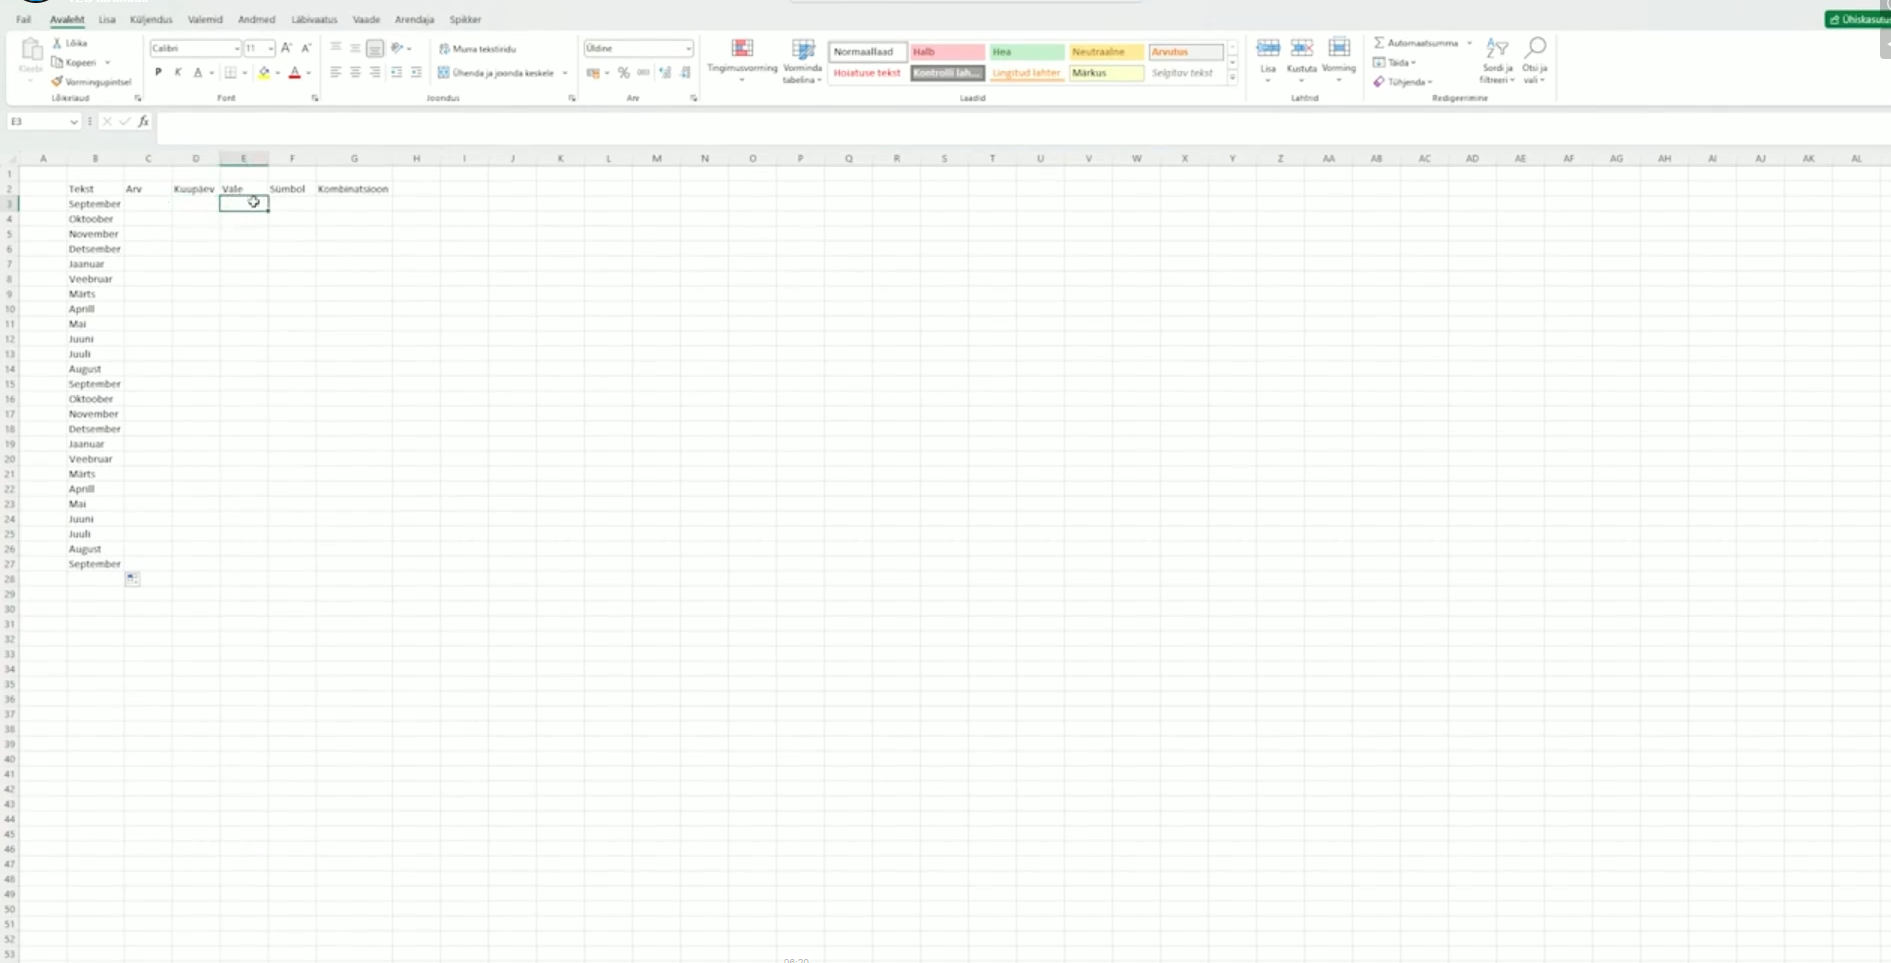Open Otsi ja vali find and select
This screenshot has height=963, width=1891.
(1535, 60)
